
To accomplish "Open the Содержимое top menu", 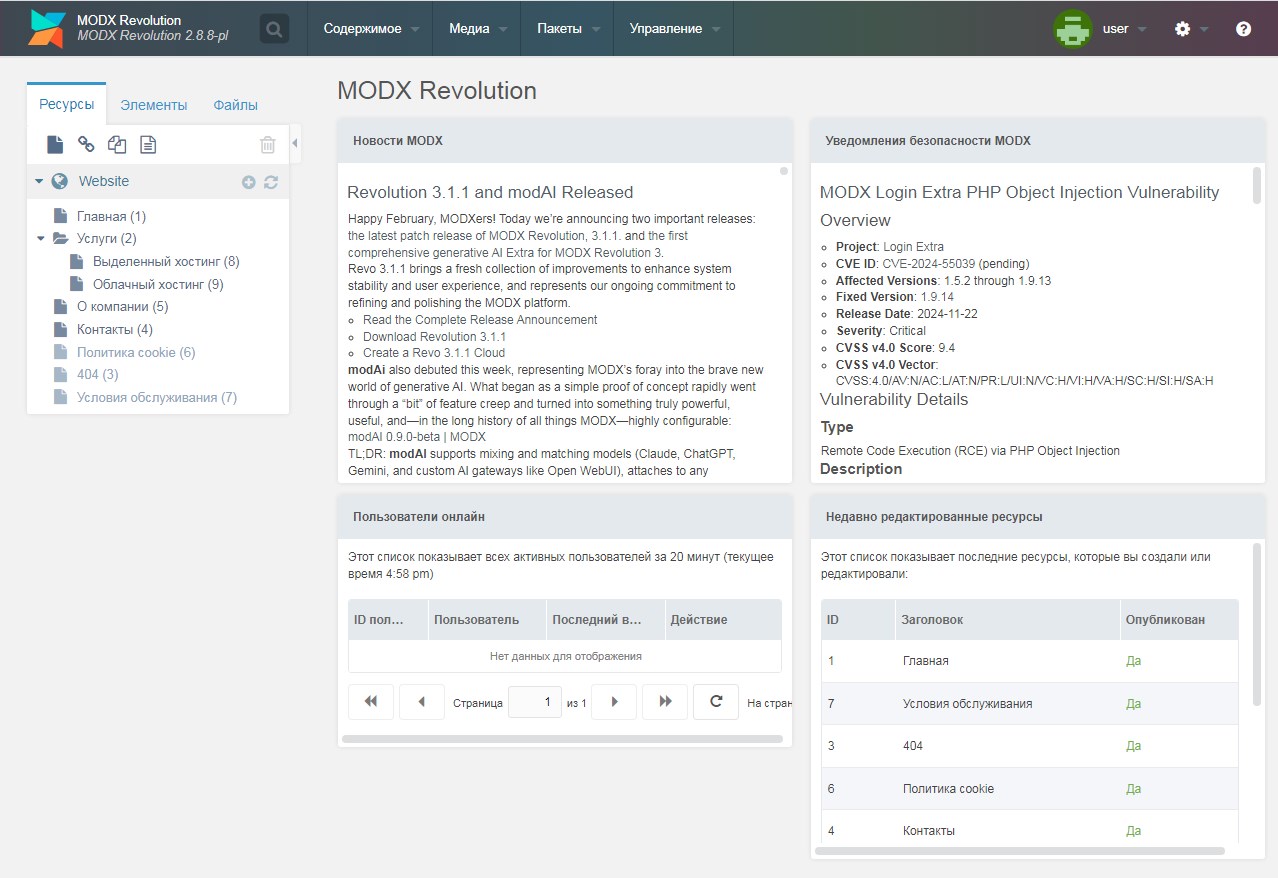I will pyautogui.click(x=370, y=29).
